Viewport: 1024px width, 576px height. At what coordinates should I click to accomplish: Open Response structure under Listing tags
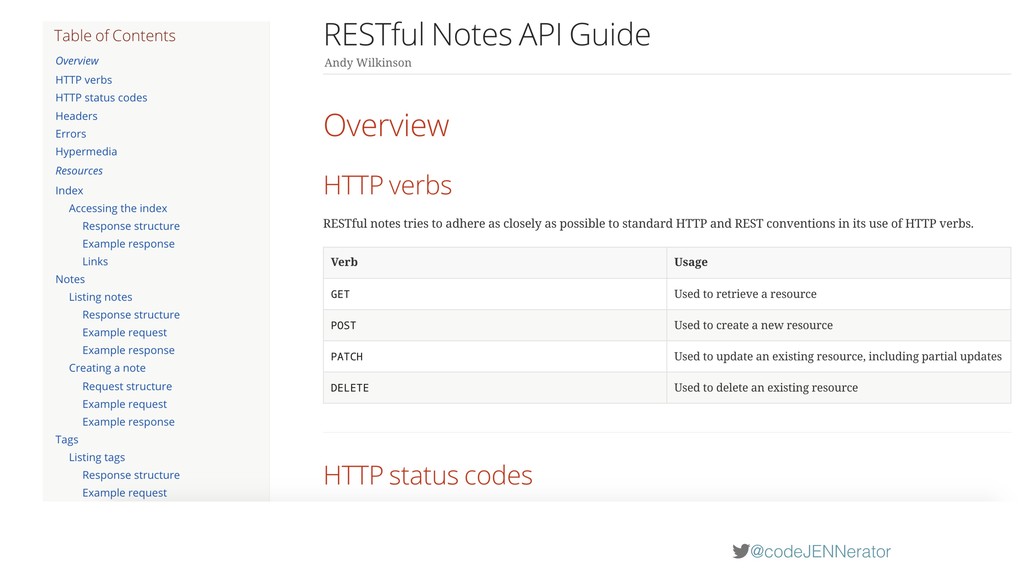coord(131,475)
